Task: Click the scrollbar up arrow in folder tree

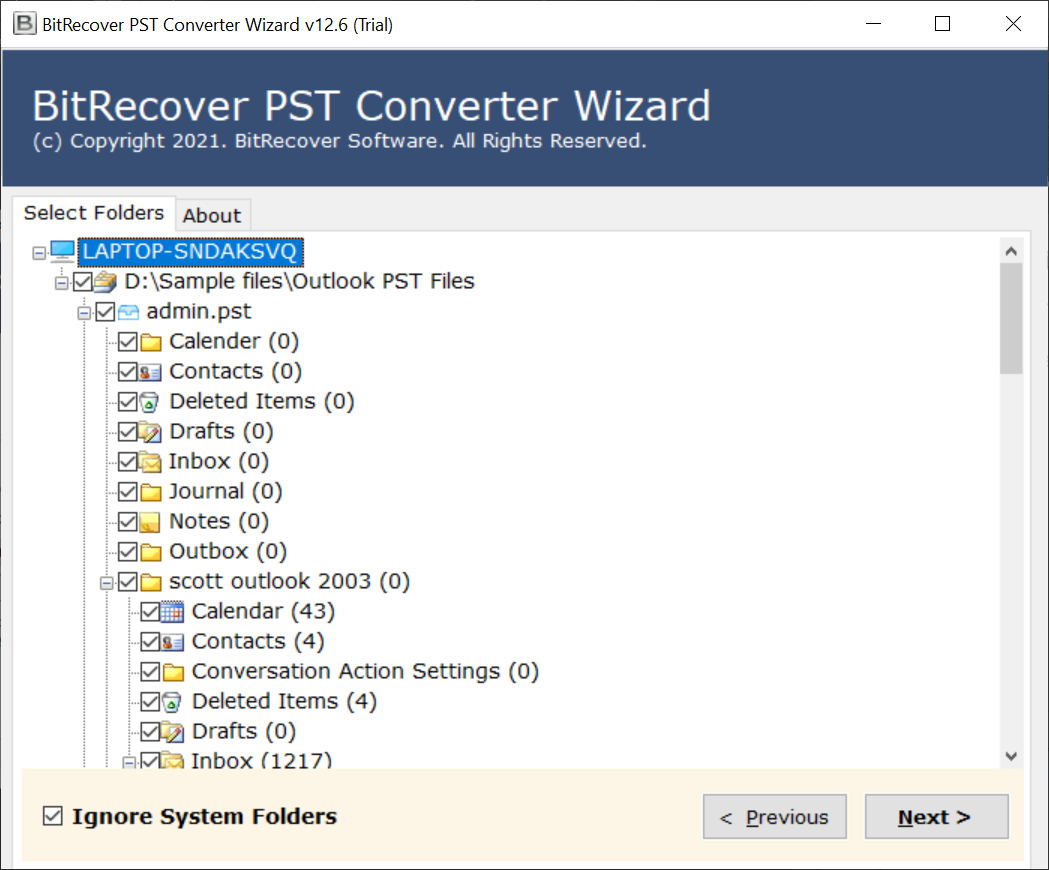Action: tap(1011, 251)
